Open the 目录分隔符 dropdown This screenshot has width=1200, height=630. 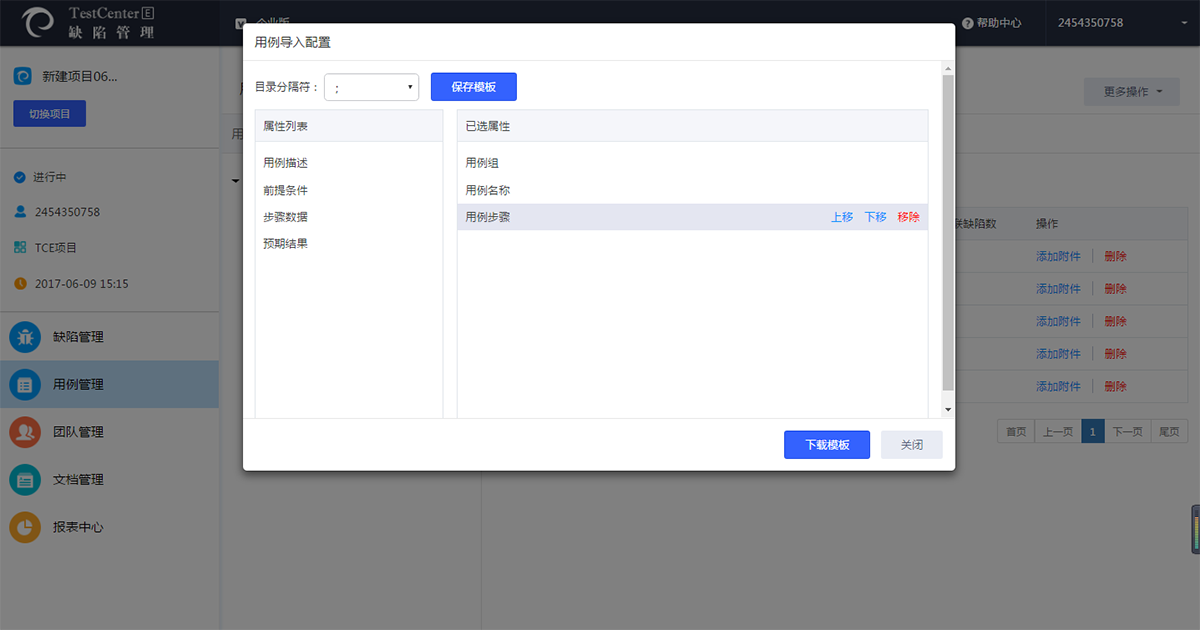coord(371,87)
